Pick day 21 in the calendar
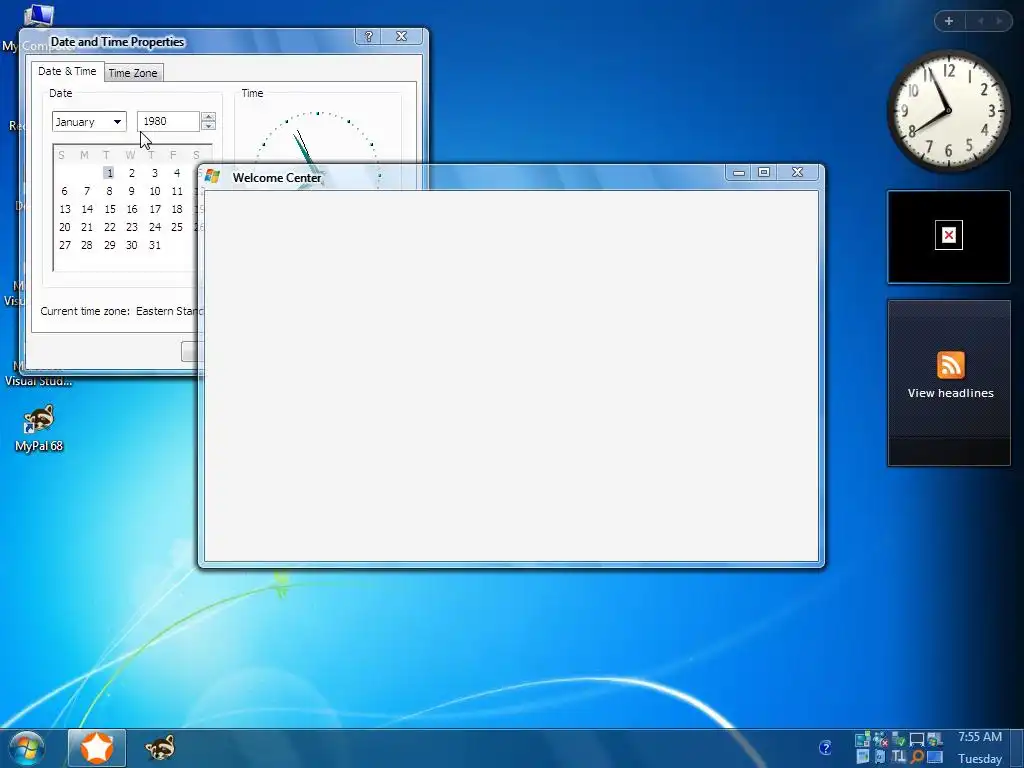This screenshot has height=768, width=1024. pyautogui.click(x=87, y=227)
